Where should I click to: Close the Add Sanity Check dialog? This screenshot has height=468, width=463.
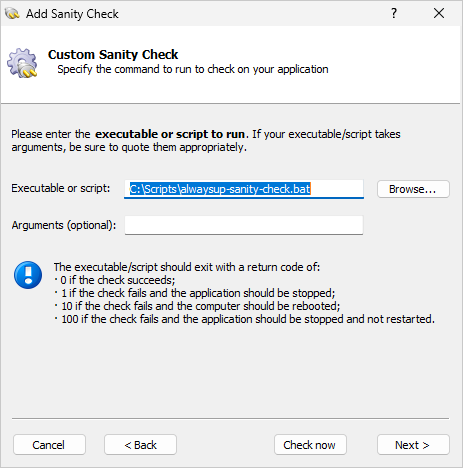[x=439, y=13]
